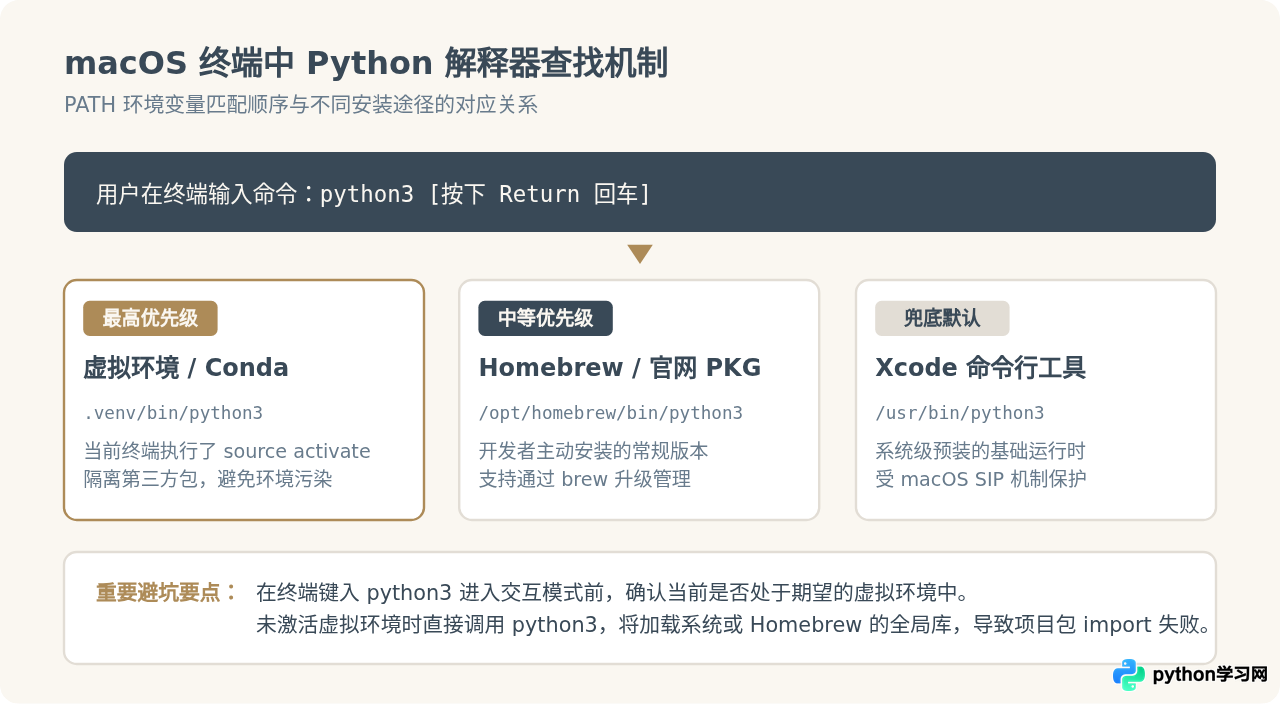Click the python3 command banner text
1280x704 pixels.
click(373, 194)
